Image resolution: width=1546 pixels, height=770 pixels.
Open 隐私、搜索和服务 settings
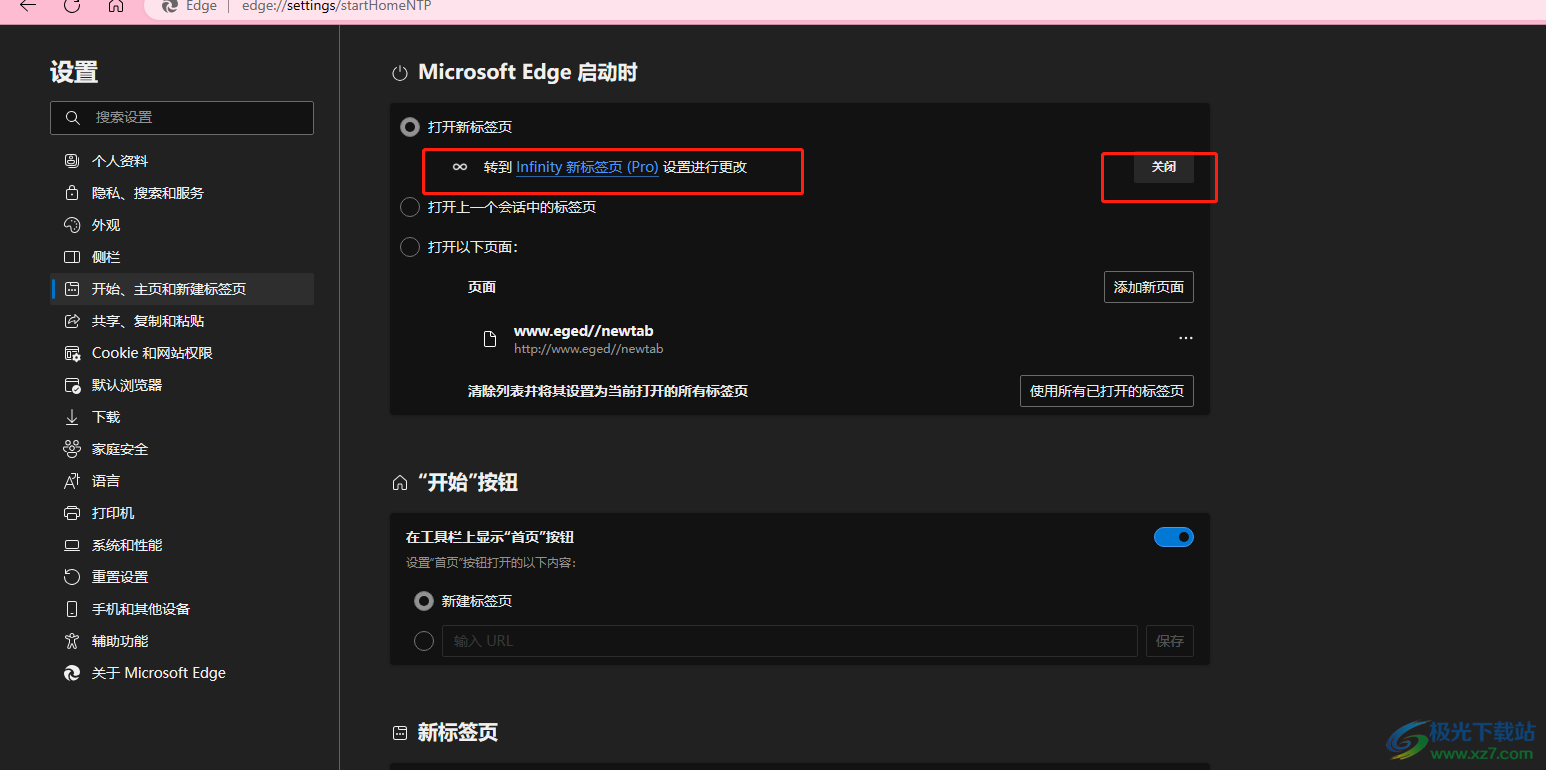click(182, 193)
